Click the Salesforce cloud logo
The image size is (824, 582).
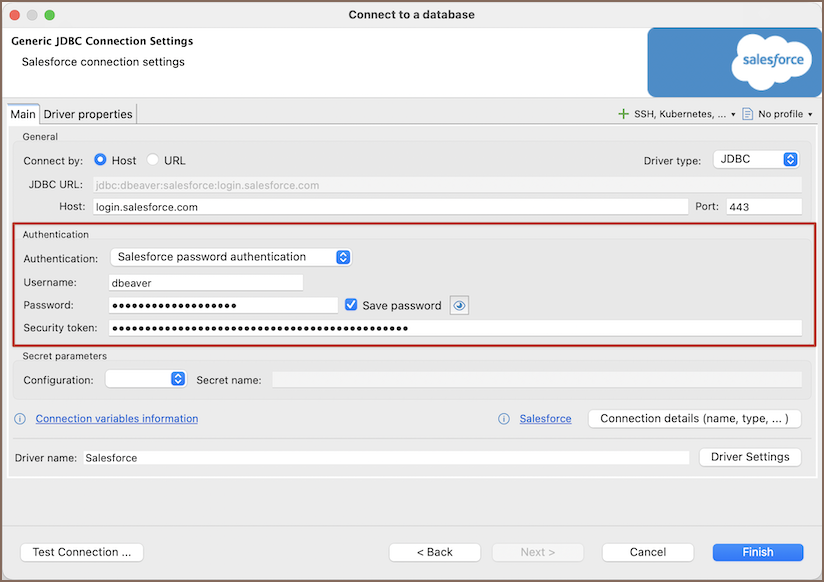773,61
